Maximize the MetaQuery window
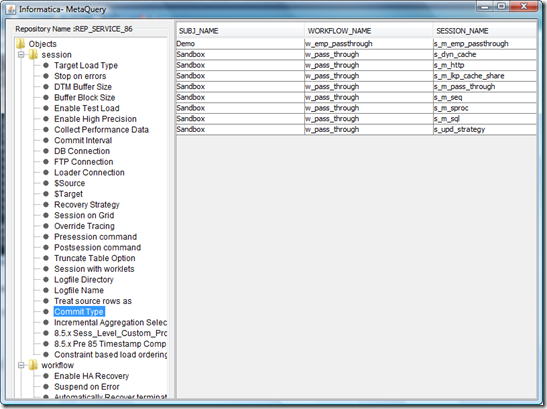 pos(501,7)
